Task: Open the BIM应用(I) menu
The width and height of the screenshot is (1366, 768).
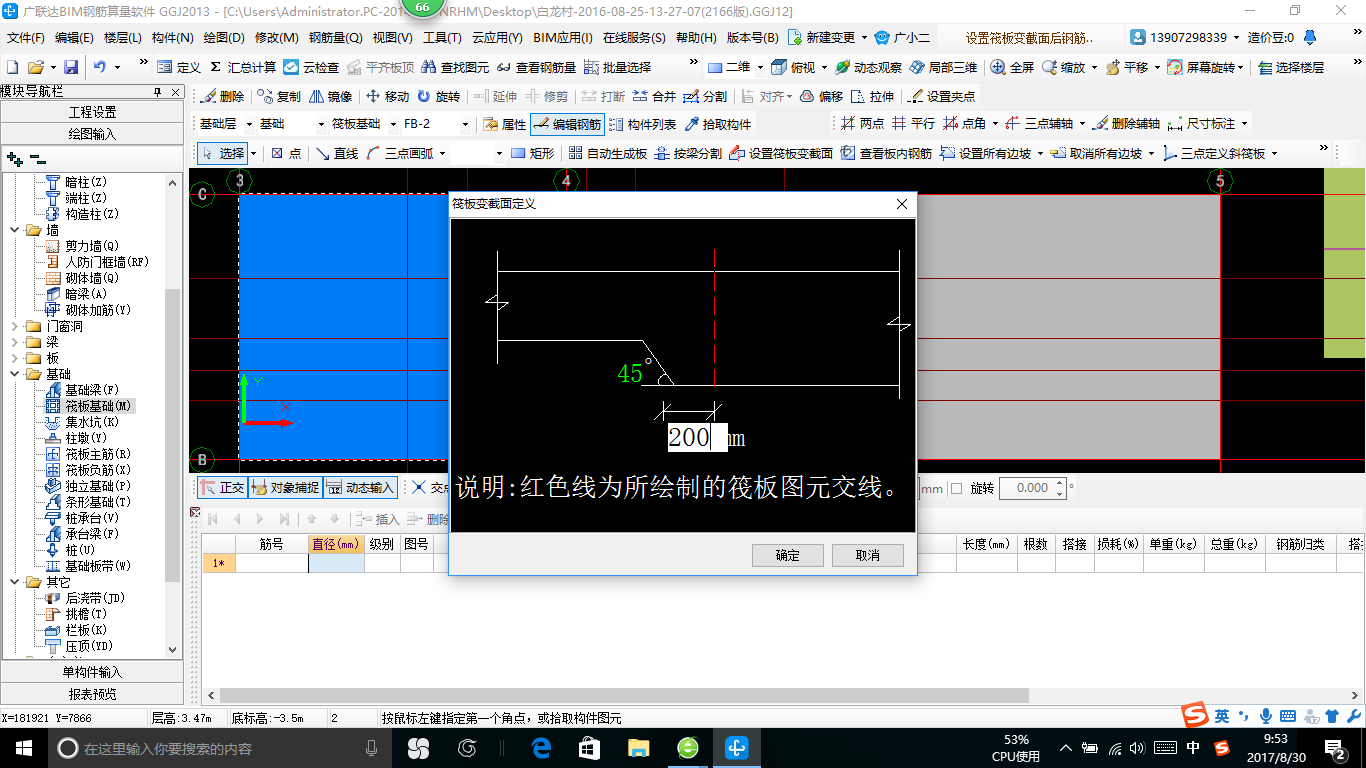Action: coord(562,38)
